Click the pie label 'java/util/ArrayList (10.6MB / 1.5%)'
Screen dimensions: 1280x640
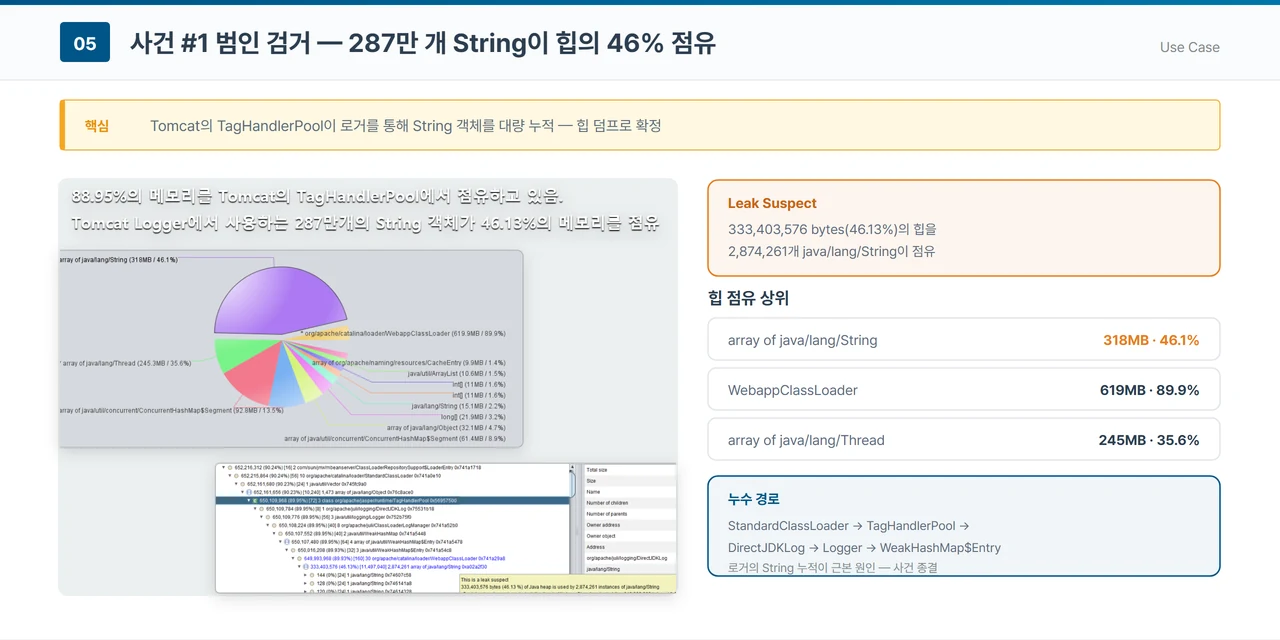pos(456,373)
